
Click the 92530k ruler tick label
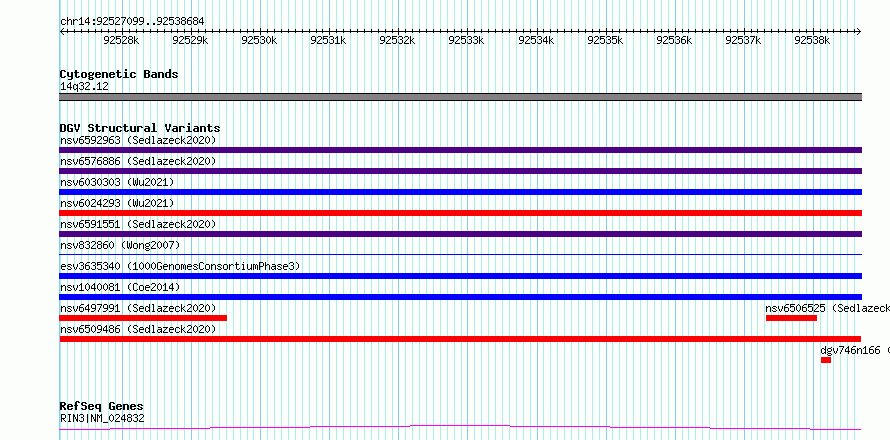(x=259, y=40)
